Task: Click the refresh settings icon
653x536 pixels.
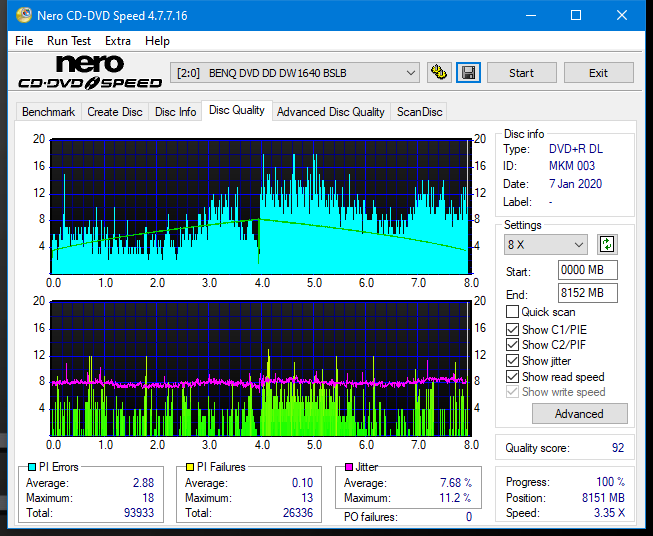Action: pyautogui.click(x=607, y=244)
